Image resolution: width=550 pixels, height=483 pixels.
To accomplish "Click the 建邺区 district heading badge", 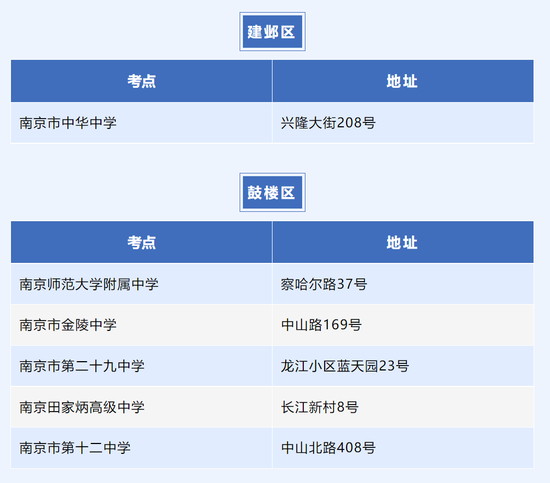I will tap(272, 32).
